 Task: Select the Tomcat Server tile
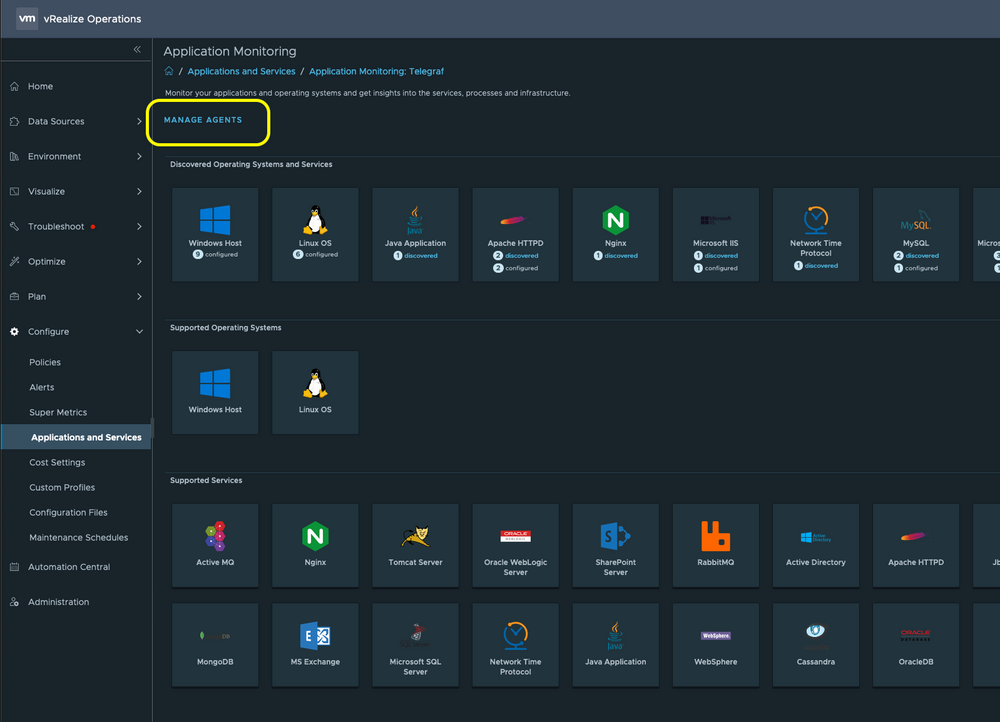[x=415, y=545]
